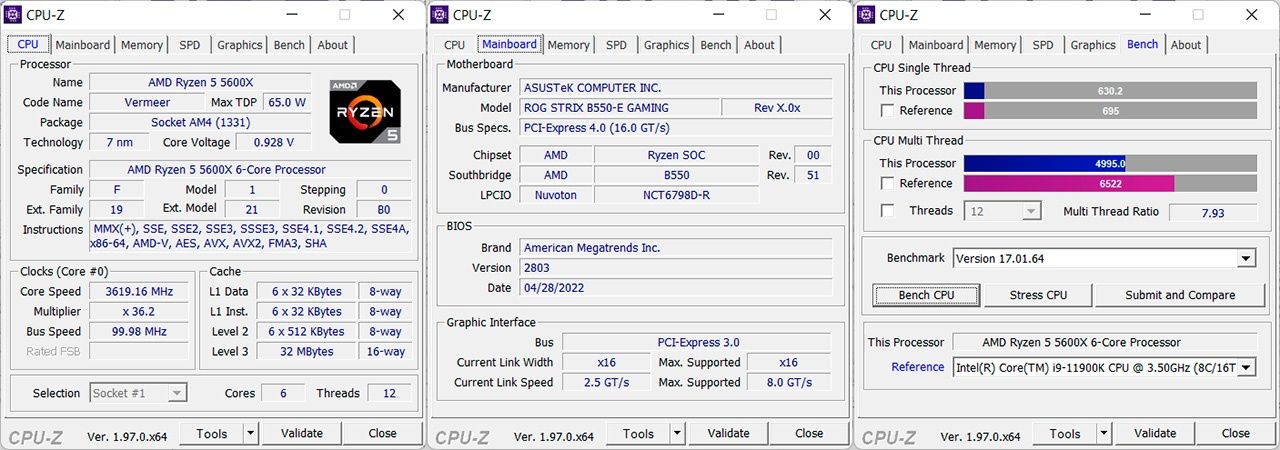Open the Tools dropdown arrow in middle window
Image resolution: width=1280 pixels, height=450 pixels.
(x=676, y=434)
